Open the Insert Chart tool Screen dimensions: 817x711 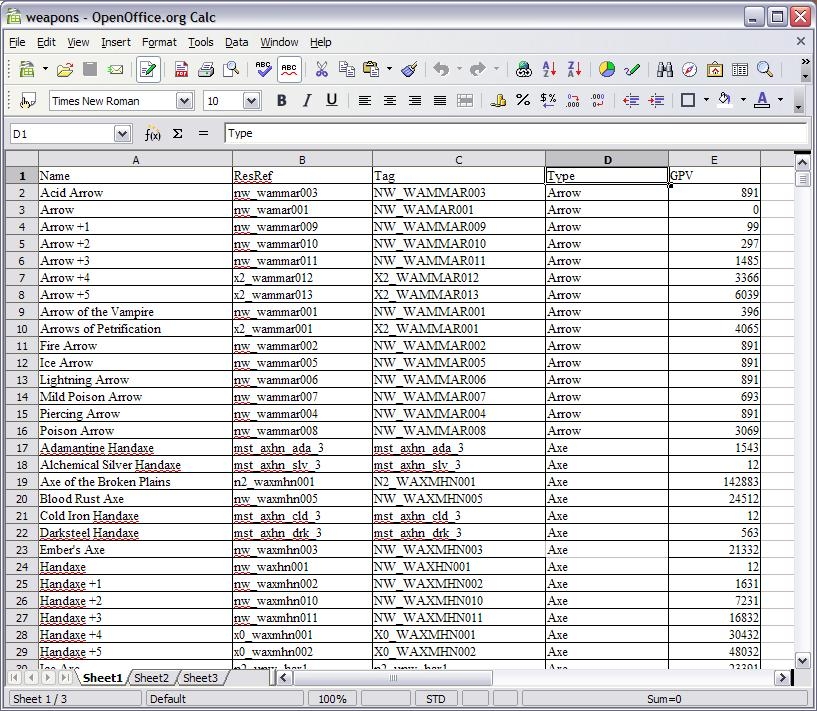(x=607, y=70)
